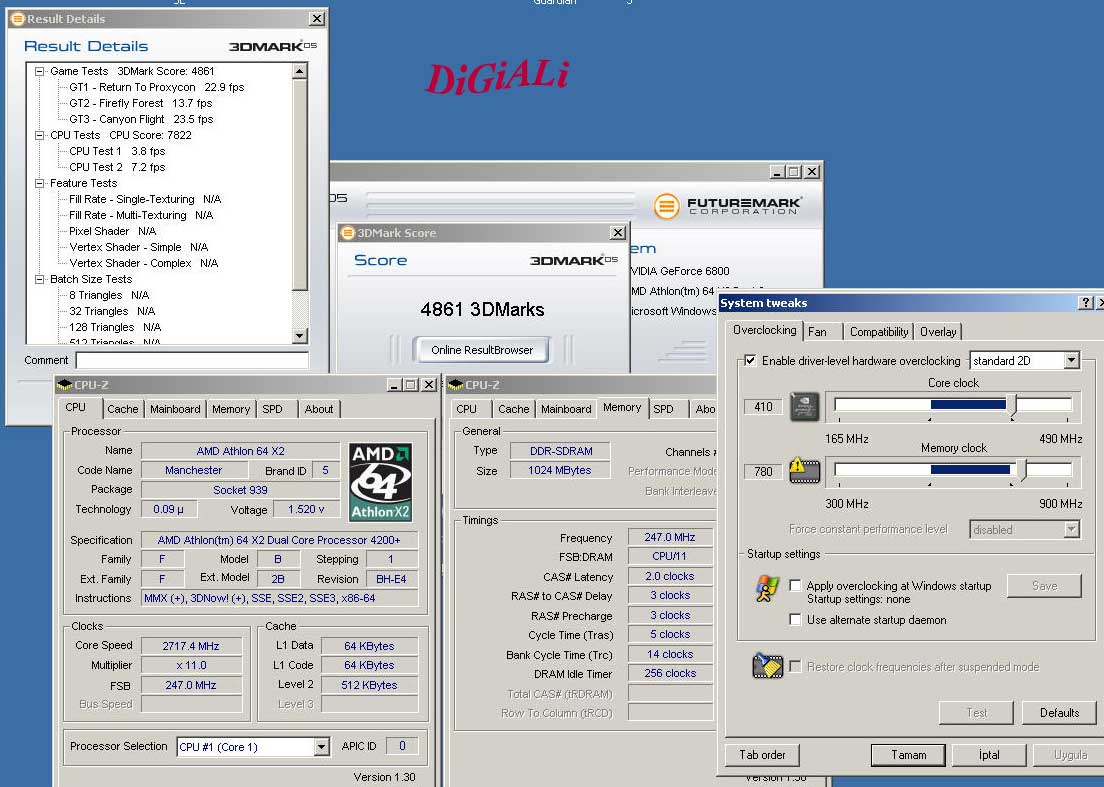Screen dimensions: 1104x787
Task: Click the Save startup settings button
Action: [x=1044, y=586]
